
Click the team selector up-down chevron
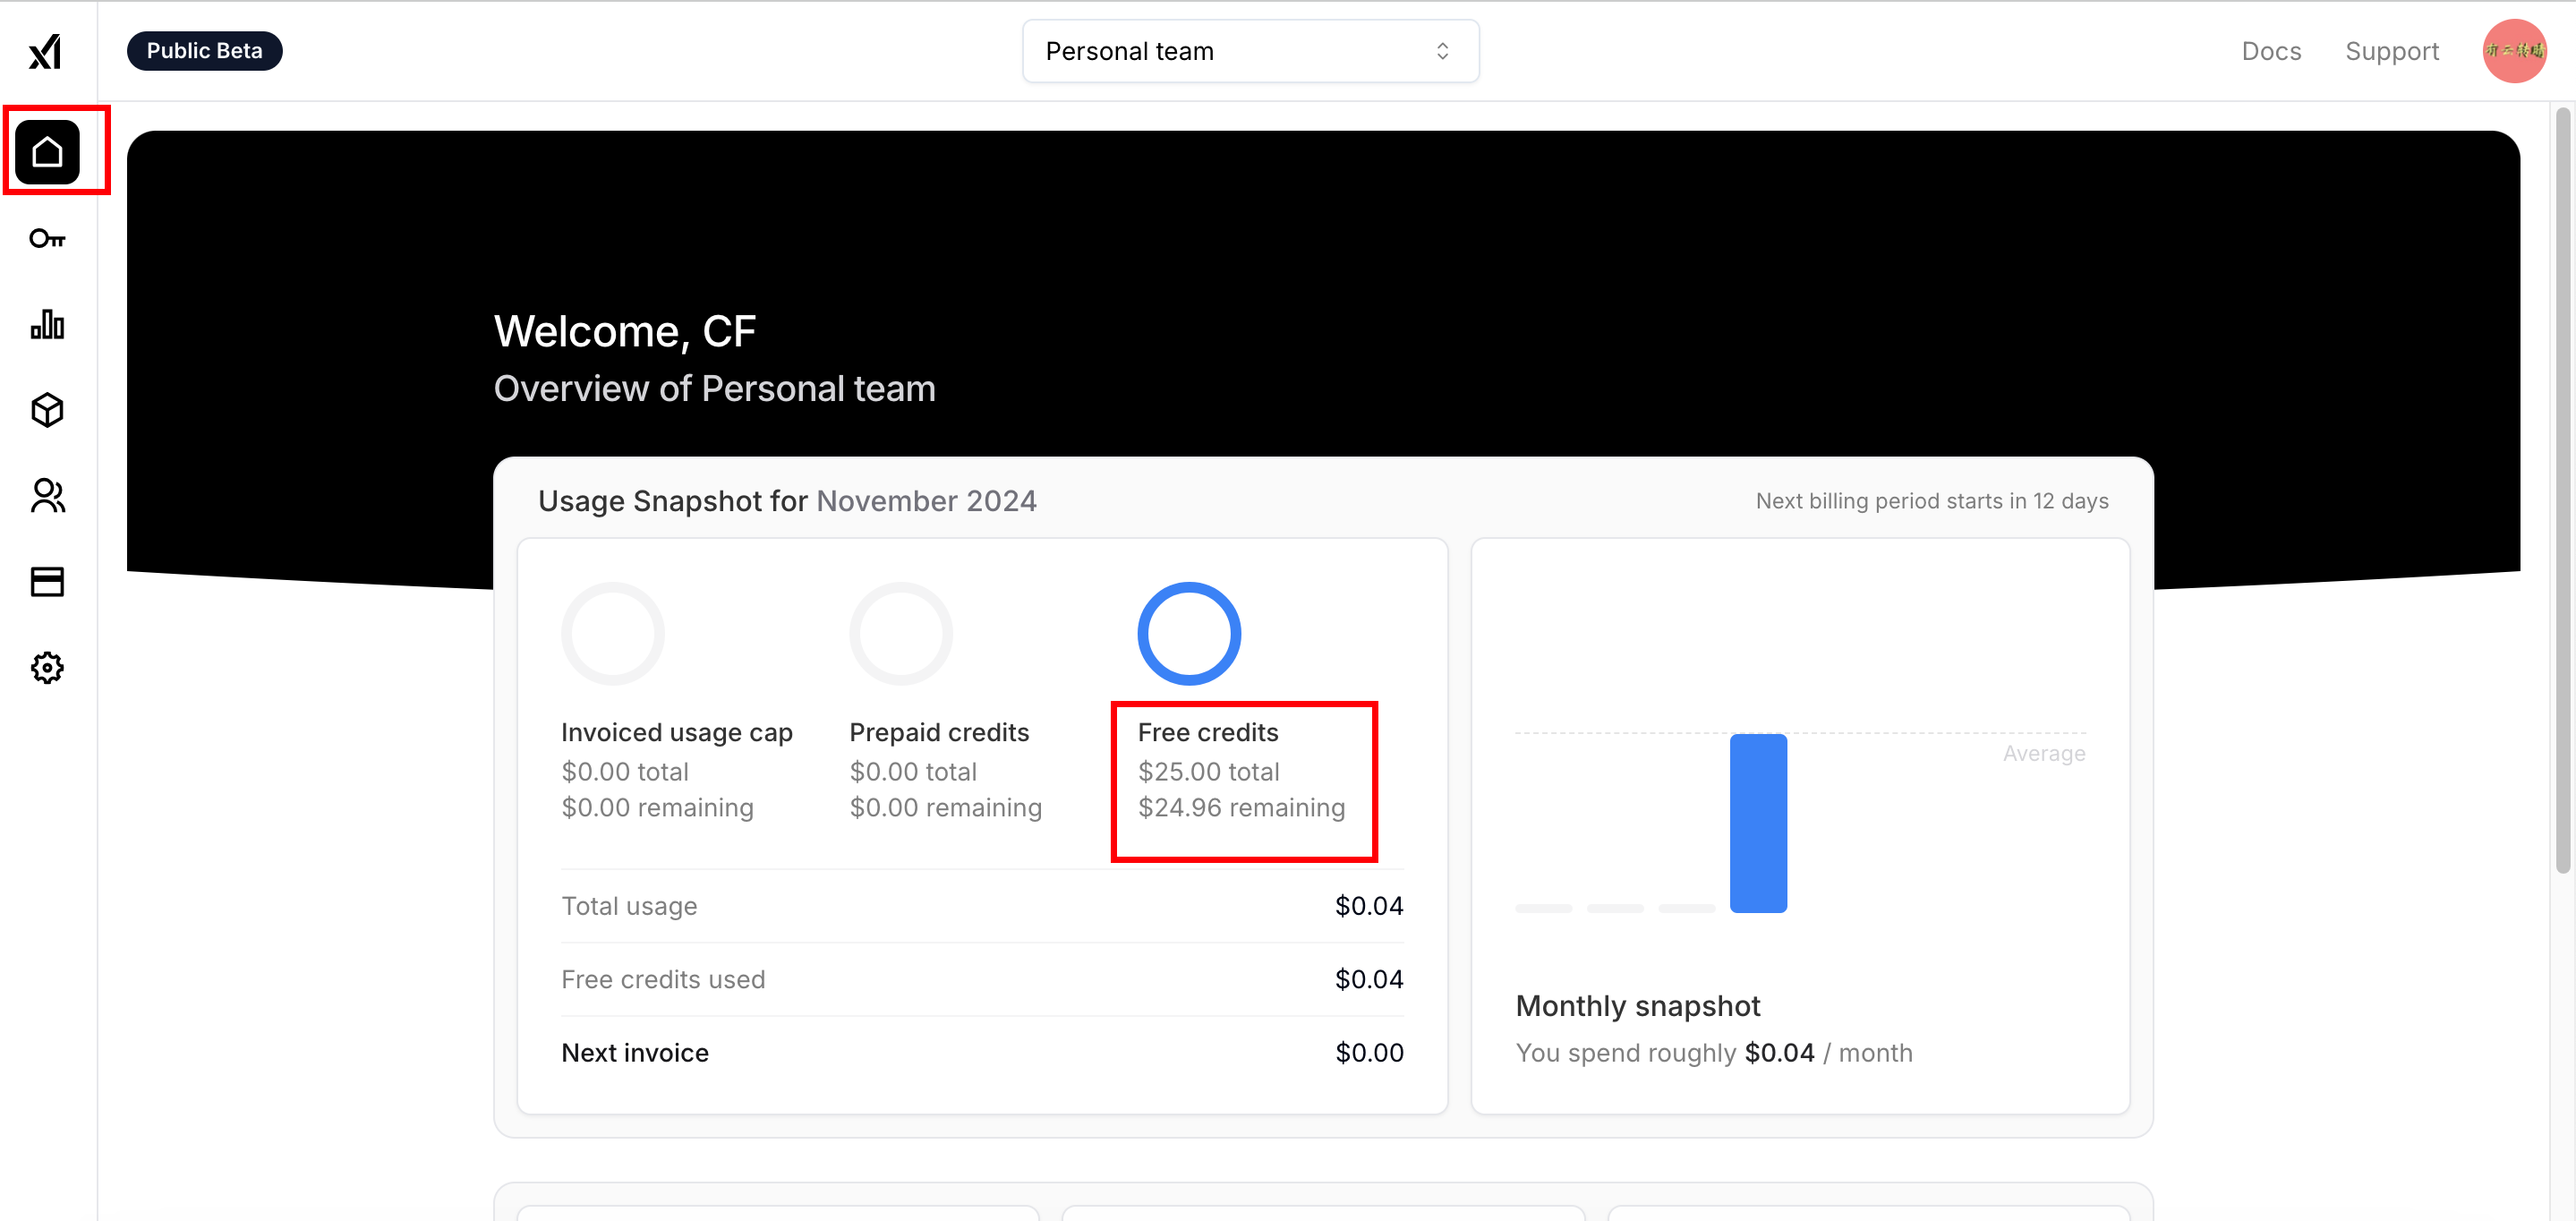click(1442, 51)
